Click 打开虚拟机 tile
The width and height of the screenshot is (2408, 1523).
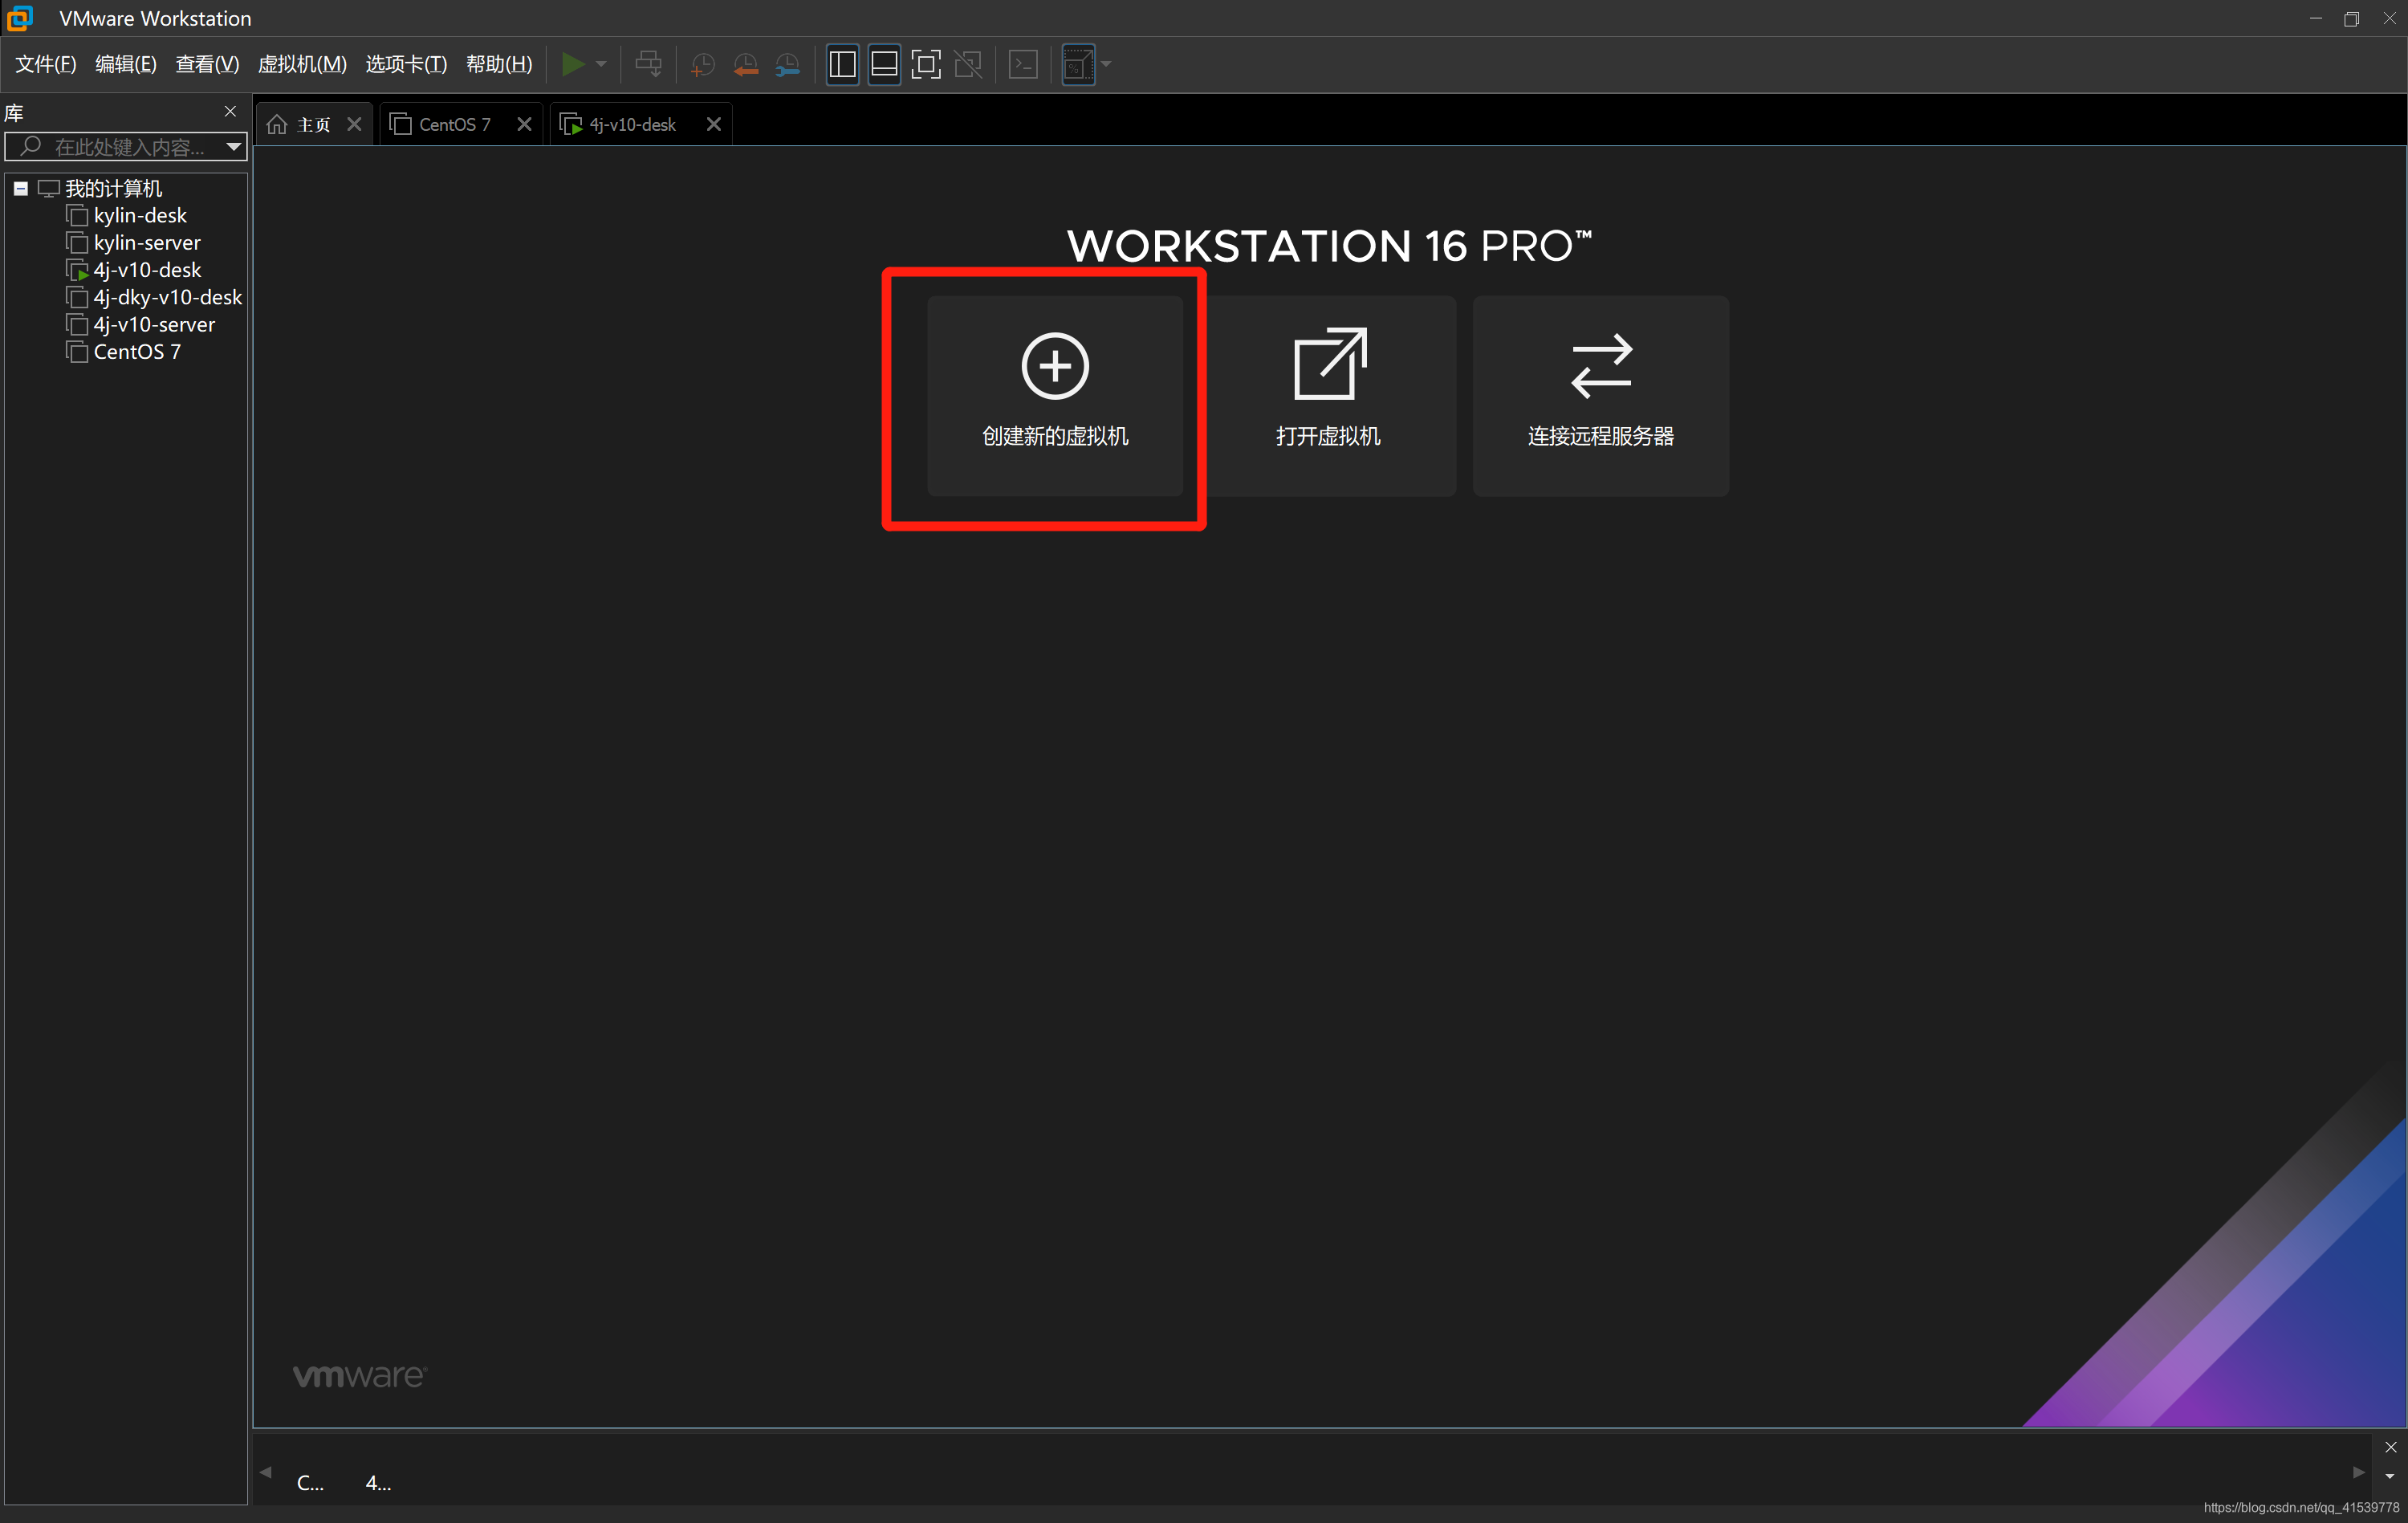pos(1328,396)
